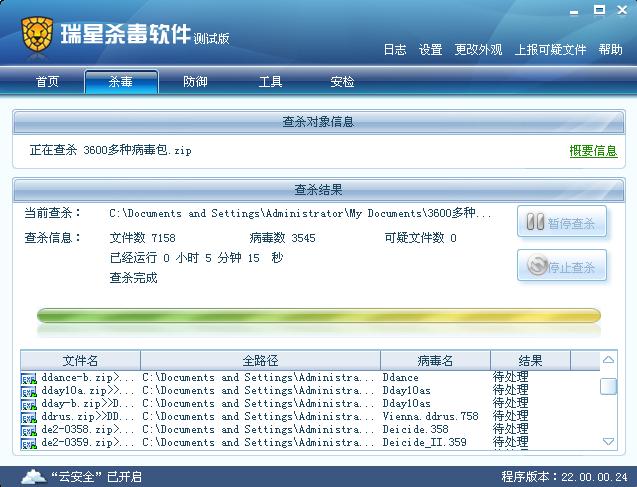This screenshot has width=637, height=487.
Task: Click virus name Ddance
Action: 400,378
